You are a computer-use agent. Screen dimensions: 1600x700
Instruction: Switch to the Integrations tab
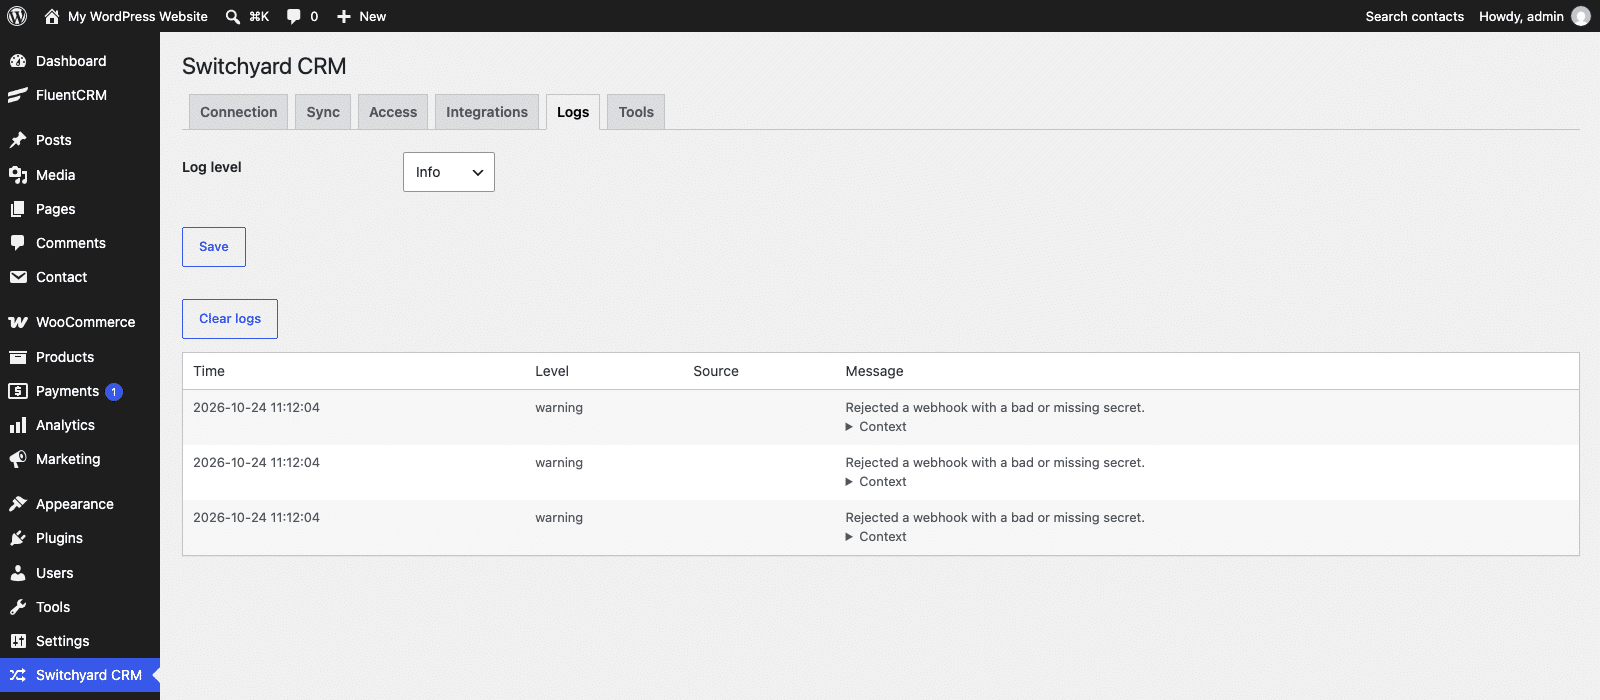[487, 112]
